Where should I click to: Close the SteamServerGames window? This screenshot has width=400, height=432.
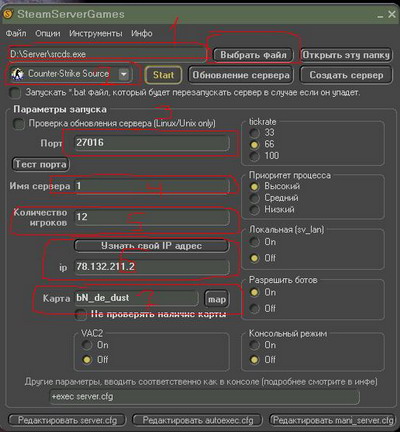tap(392, 15)
